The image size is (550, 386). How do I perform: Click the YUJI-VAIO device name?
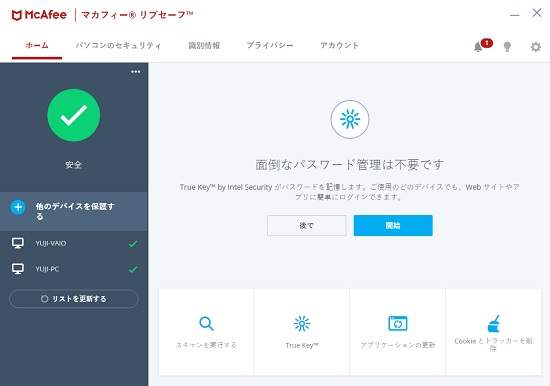(x=51, y=243)
